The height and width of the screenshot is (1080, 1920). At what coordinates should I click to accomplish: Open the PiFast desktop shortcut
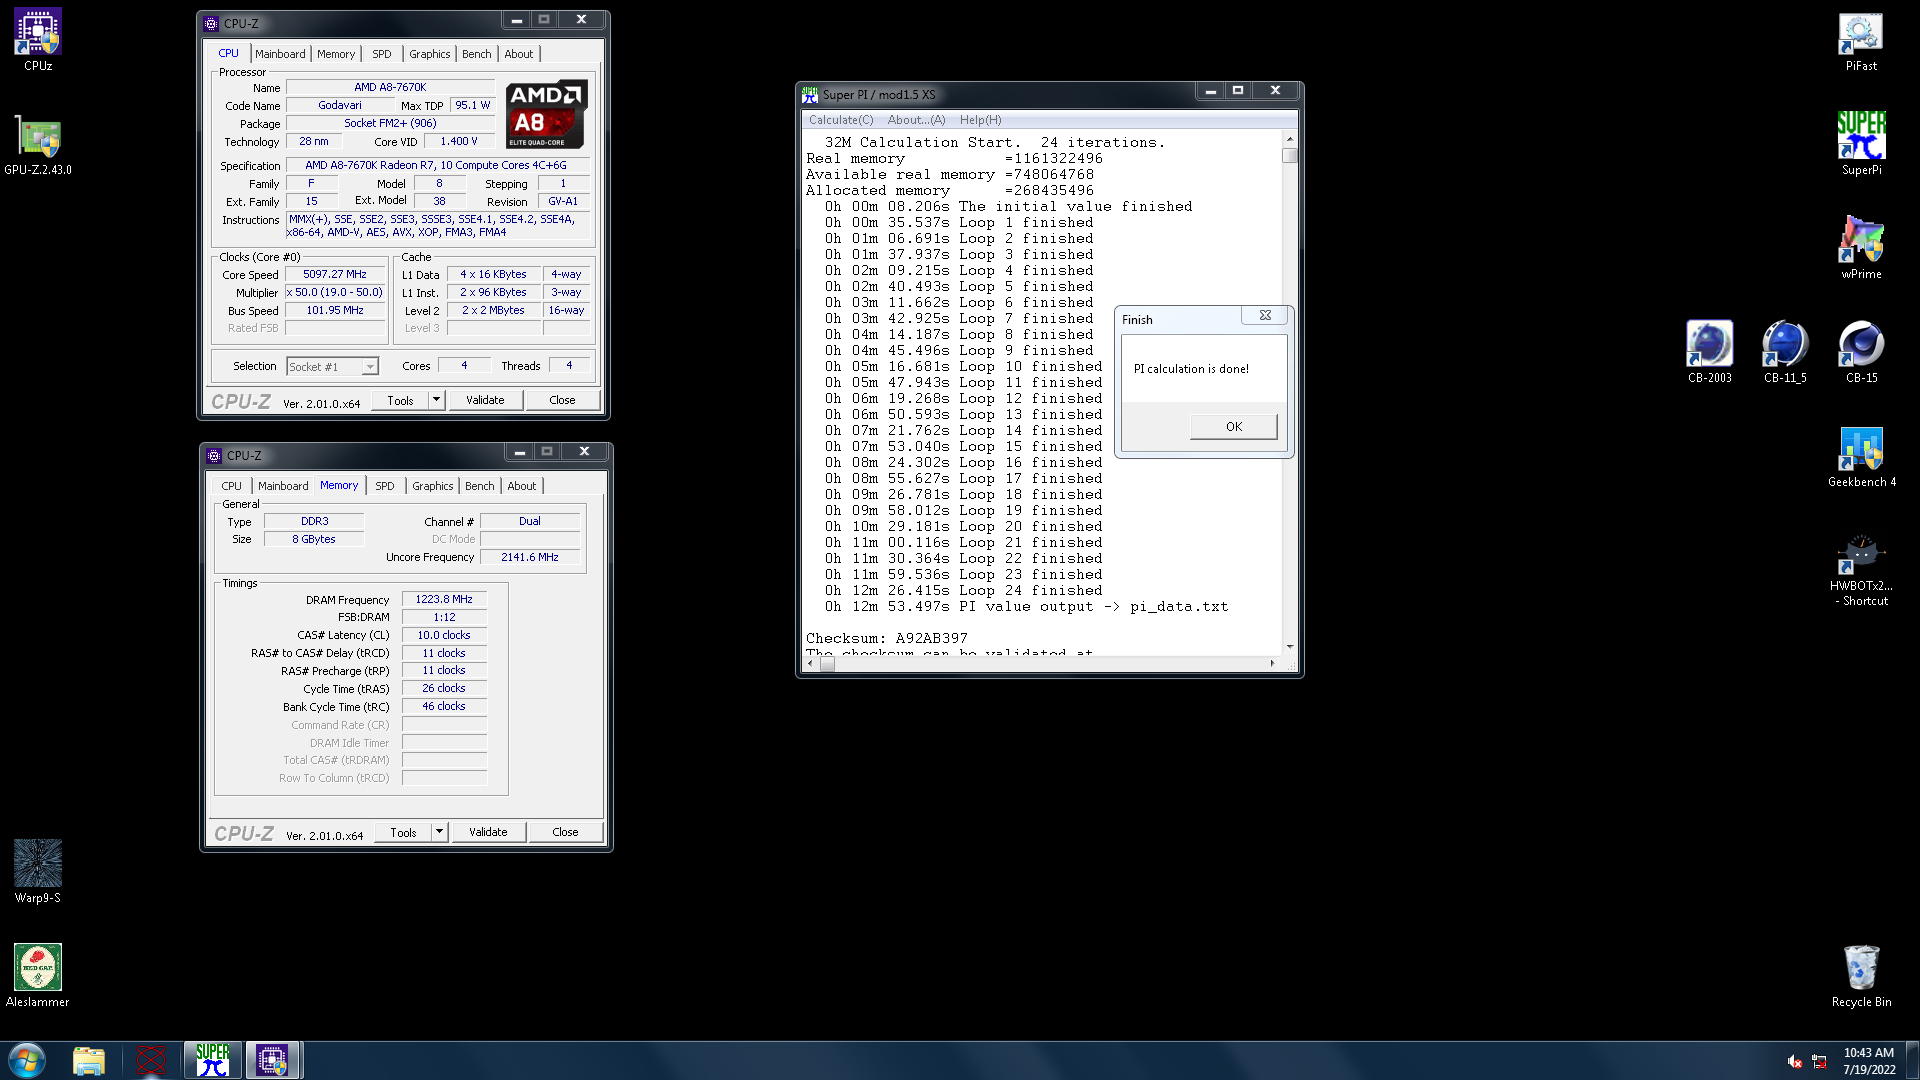point(1861,40)
